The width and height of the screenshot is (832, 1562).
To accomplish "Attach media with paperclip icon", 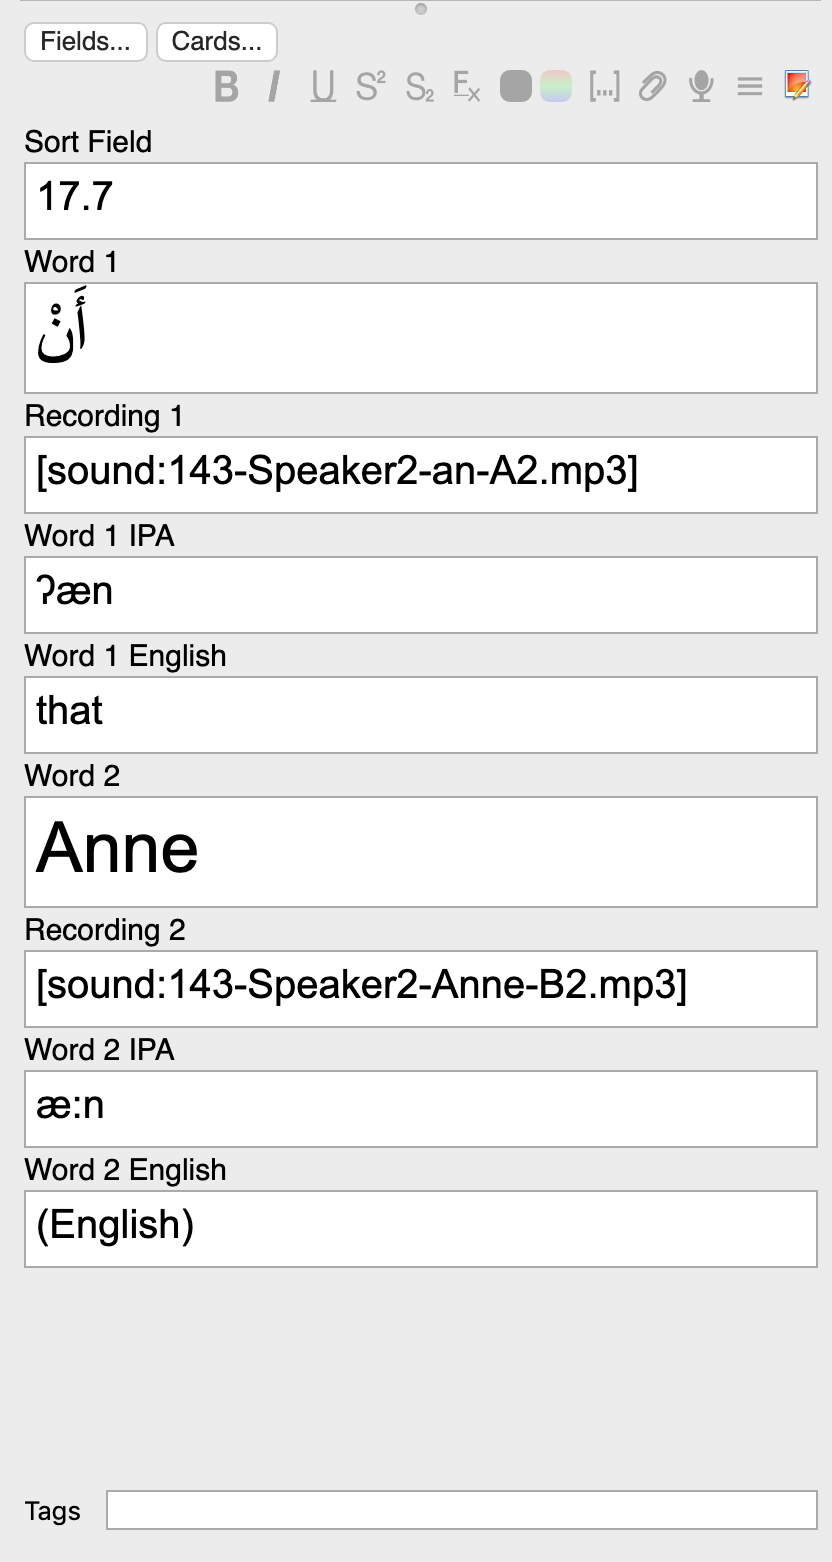I will 652,87.
